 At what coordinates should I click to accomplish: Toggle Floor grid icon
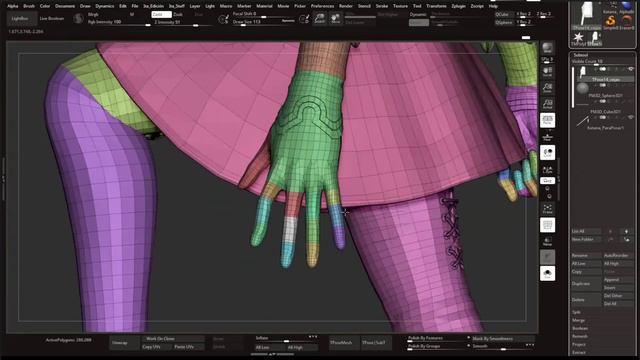547,137
